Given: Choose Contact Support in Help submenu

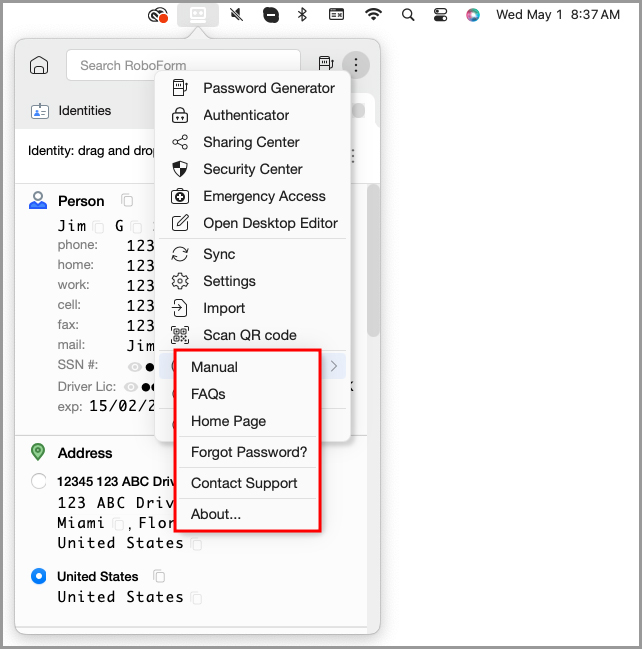Looking at the screenshot, I should [x=248, y=483].
